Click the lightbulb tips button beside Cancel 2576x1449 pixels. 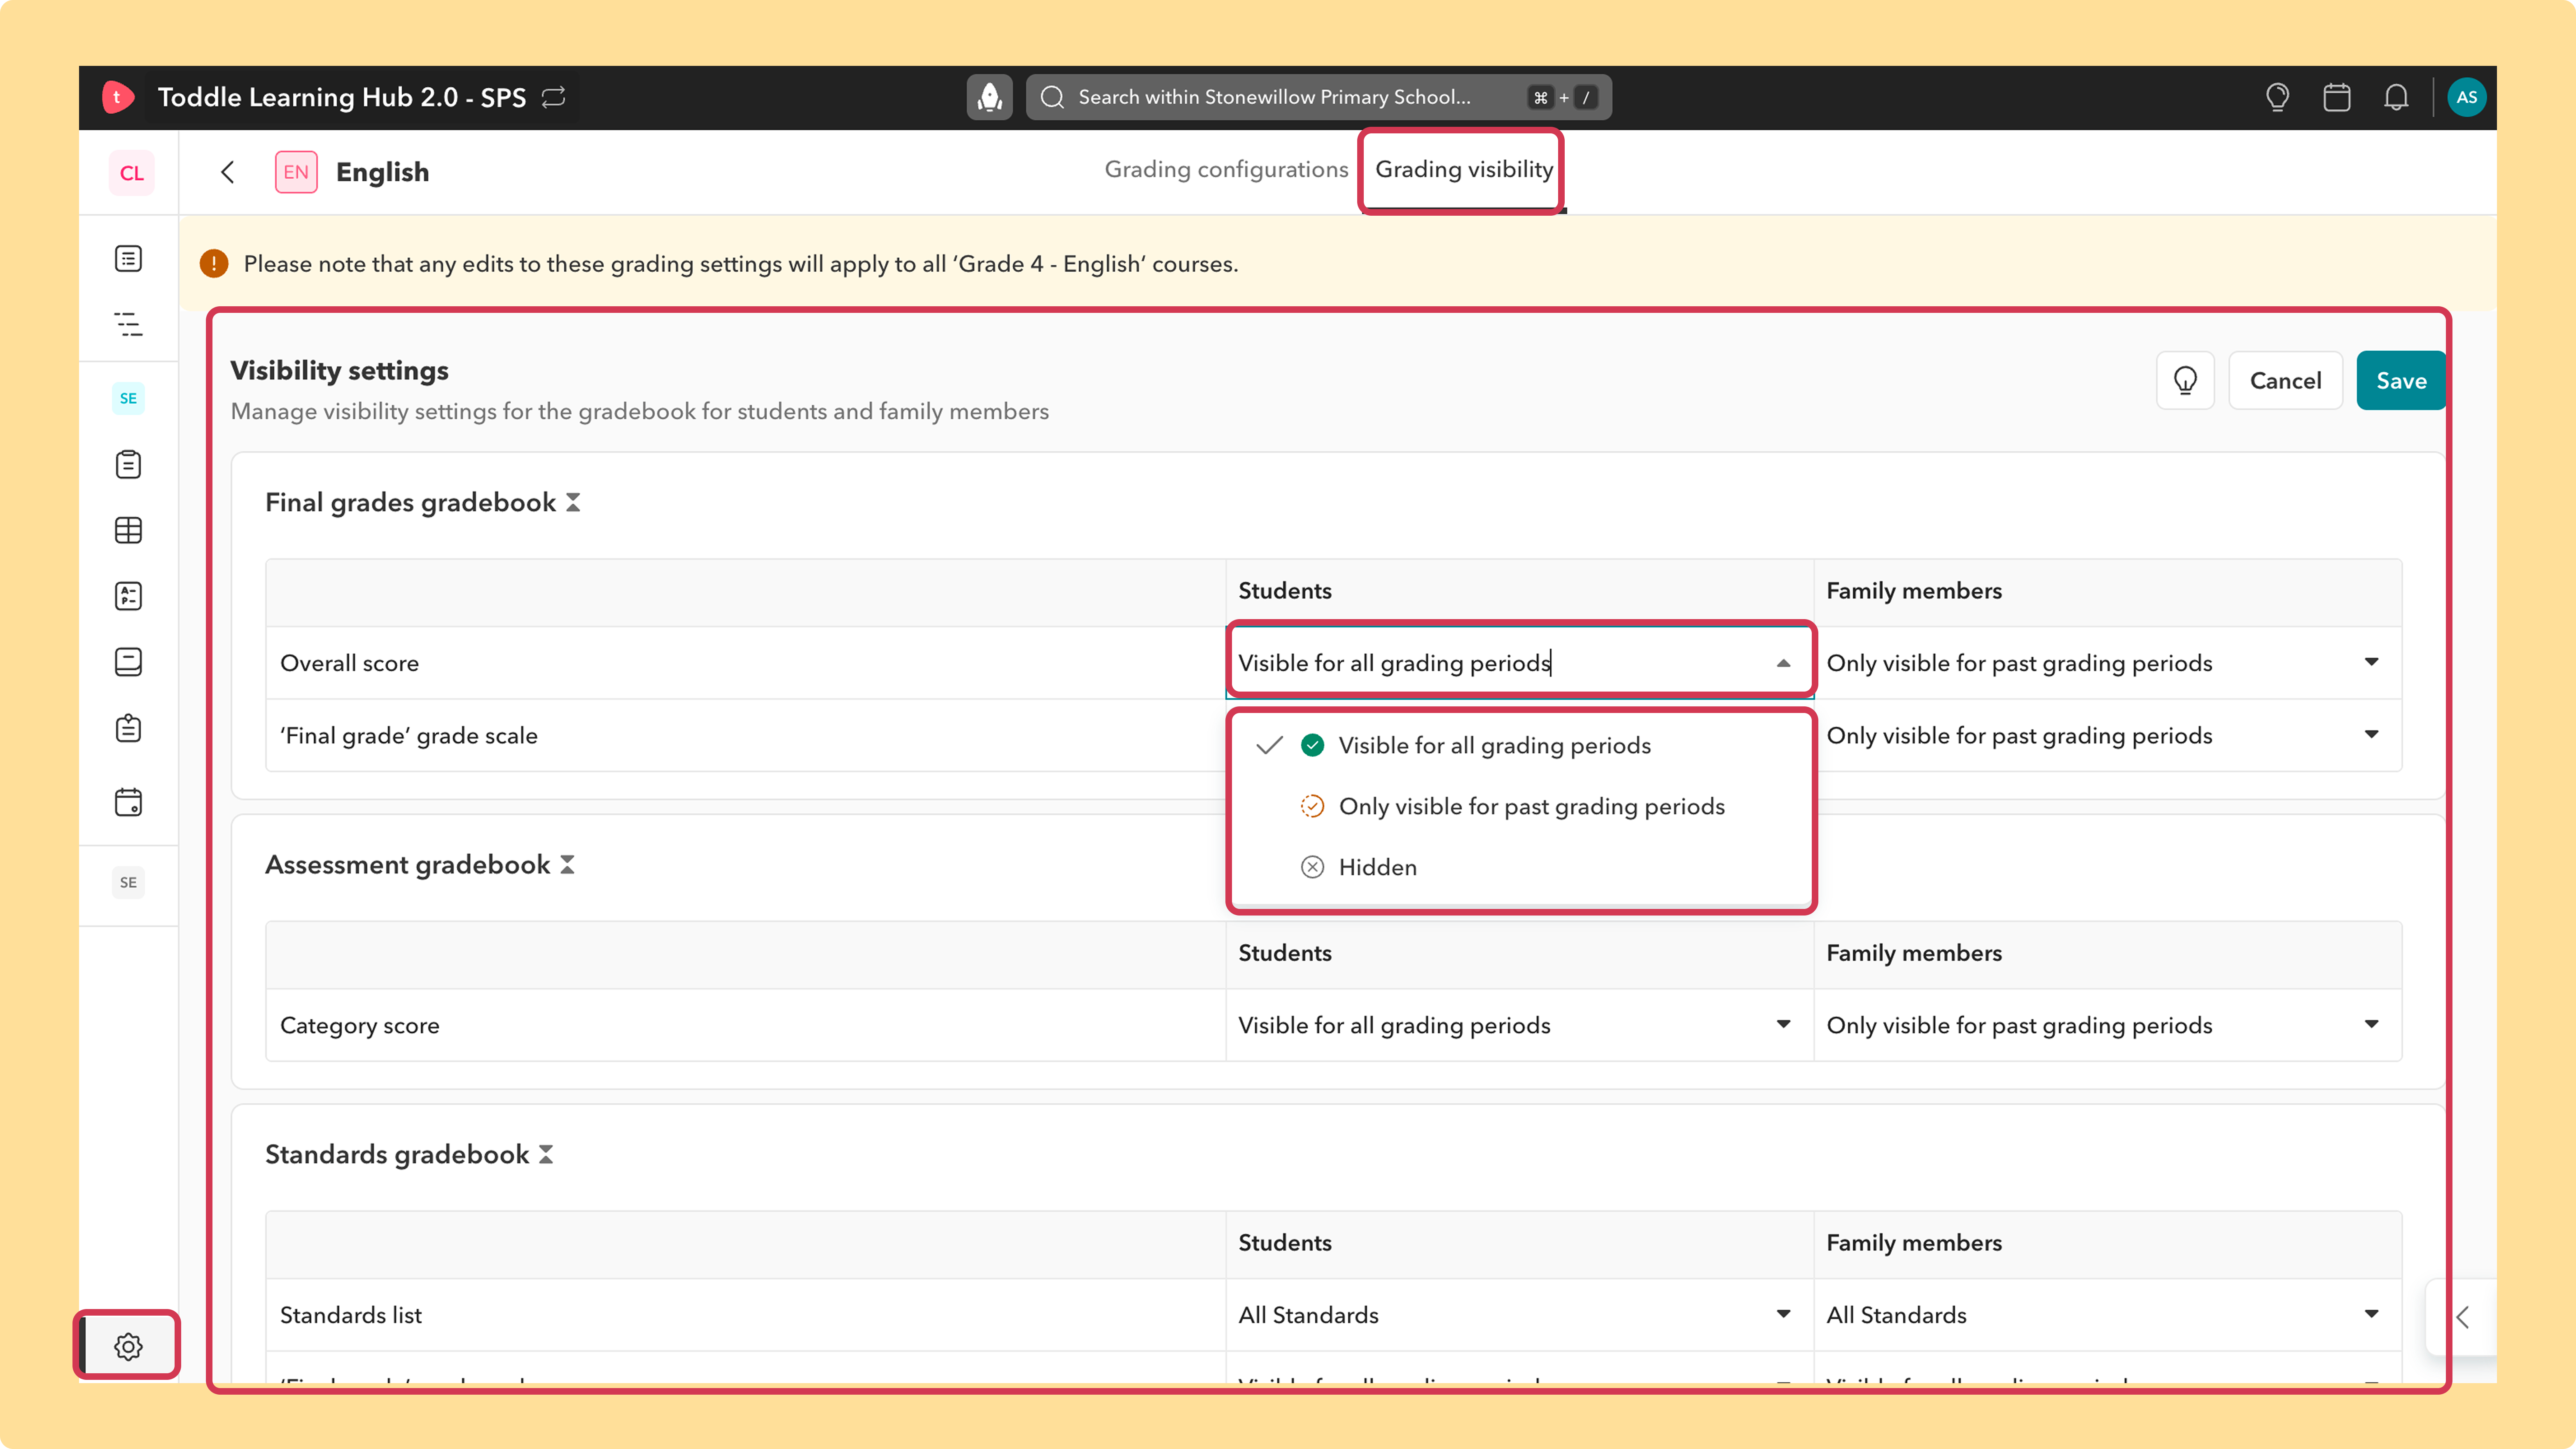[x=2185, y=380]
